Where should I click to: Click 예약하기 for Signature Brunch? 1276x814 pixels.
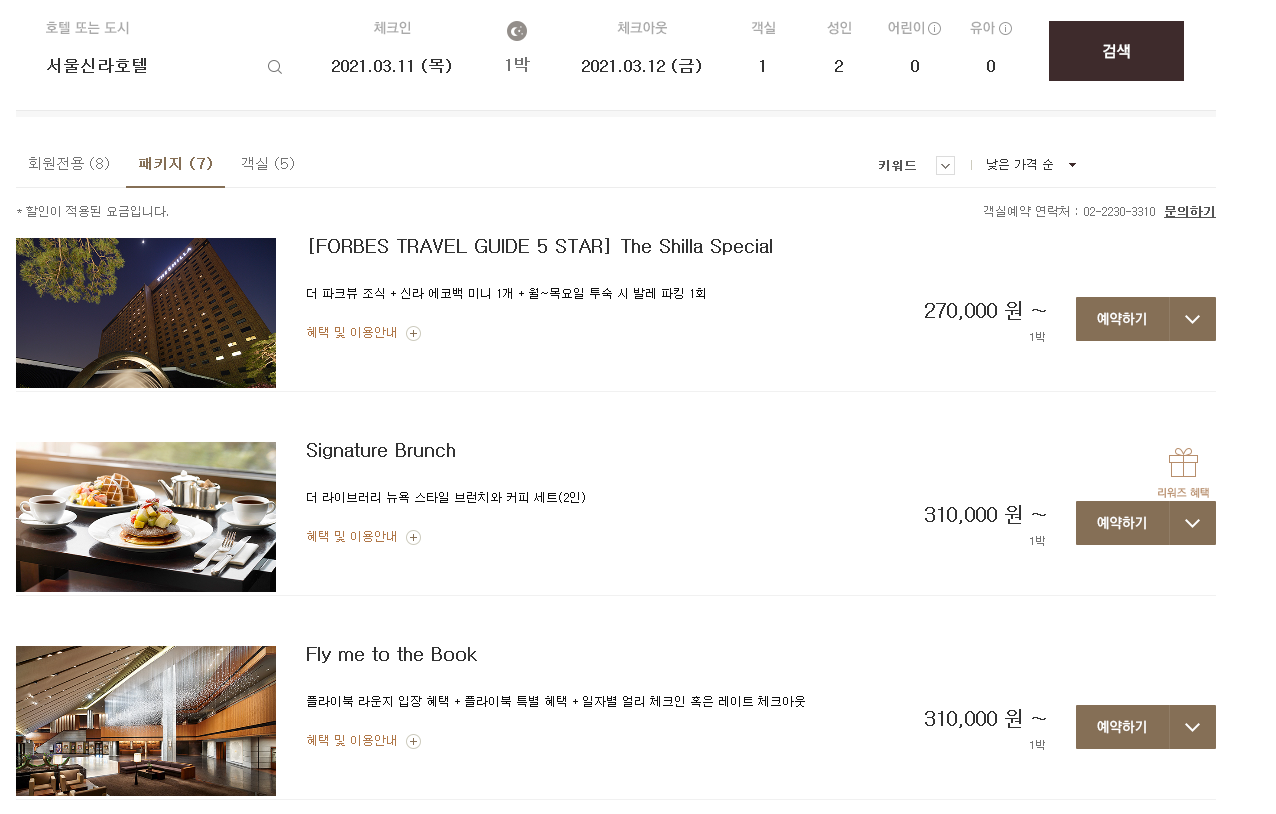pos(1122,523)
